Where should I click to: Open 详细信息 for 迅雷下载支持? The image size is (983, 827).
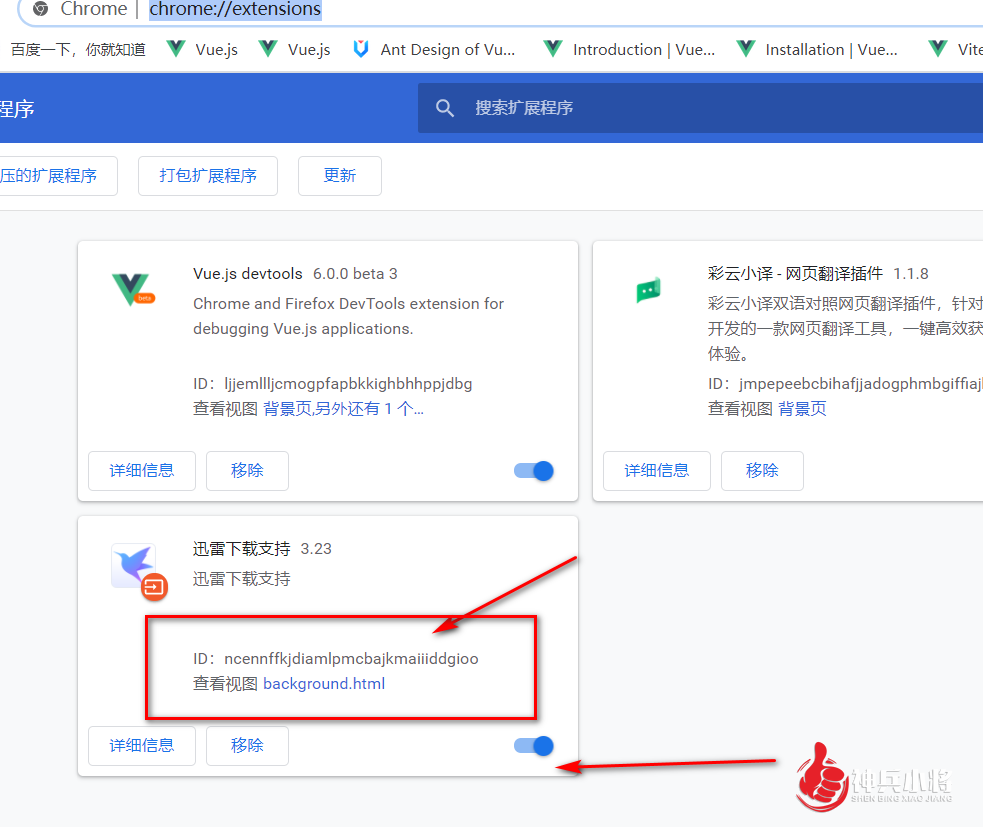(142, 746)
